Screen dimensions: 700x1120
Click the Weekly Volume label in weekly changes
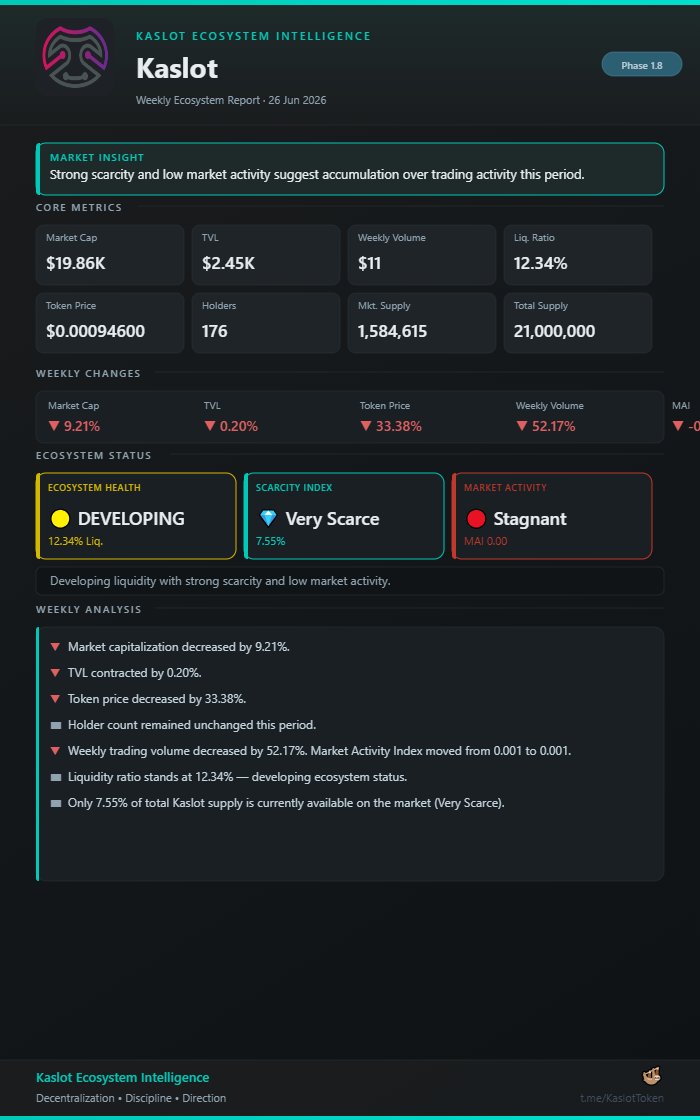tap(549, 406)
